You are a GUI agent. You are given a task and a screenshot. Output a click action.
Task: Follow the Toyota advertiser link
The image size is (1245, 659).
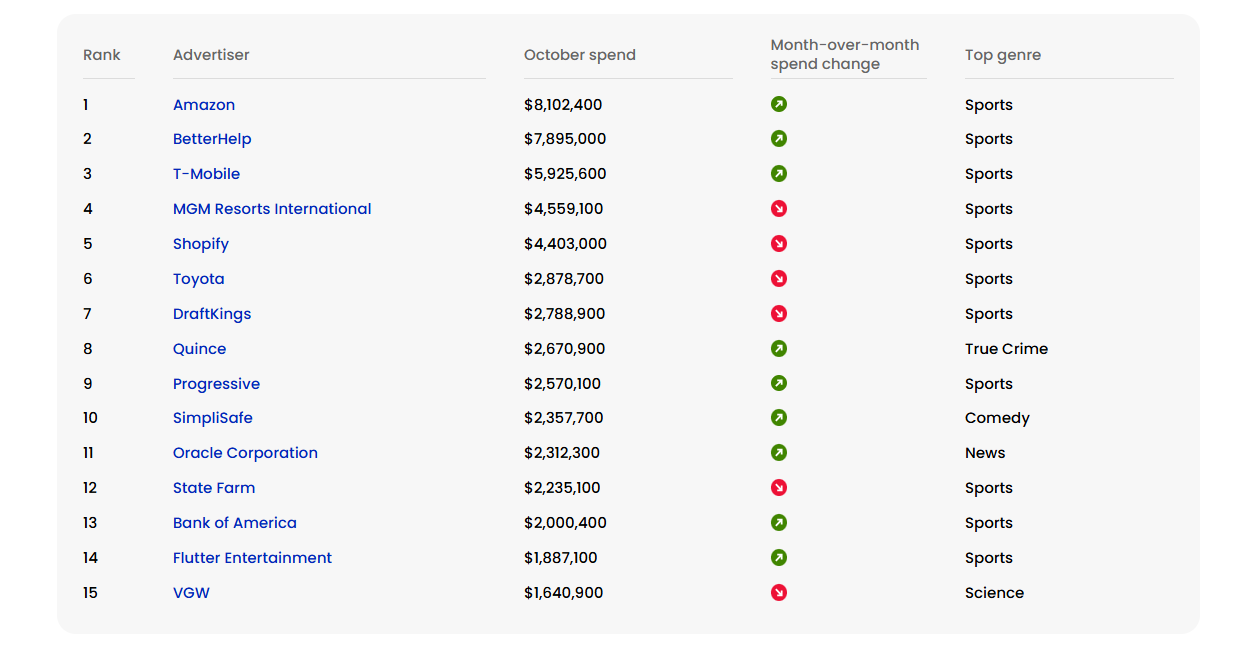click(198, 279)
